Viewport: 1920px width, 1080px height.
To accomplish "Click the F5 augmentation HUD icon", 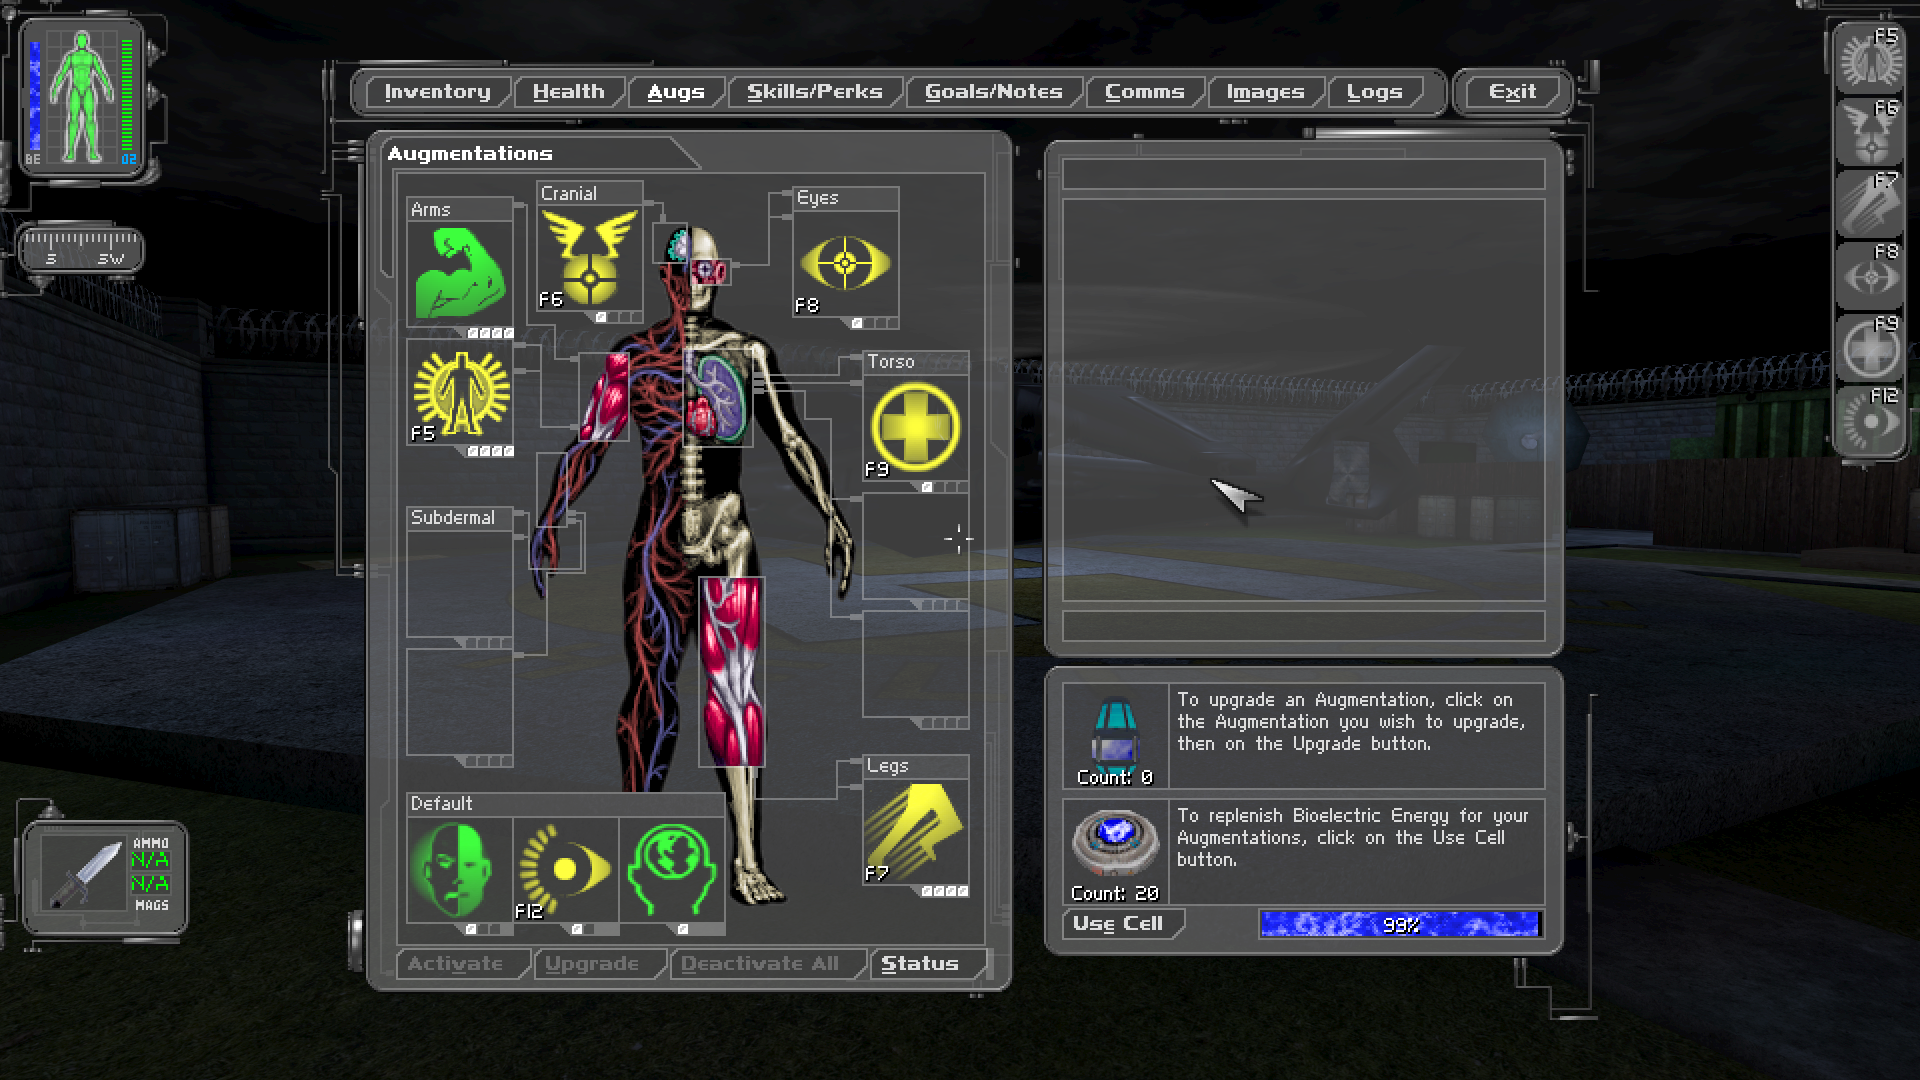I will [1870, 59].
